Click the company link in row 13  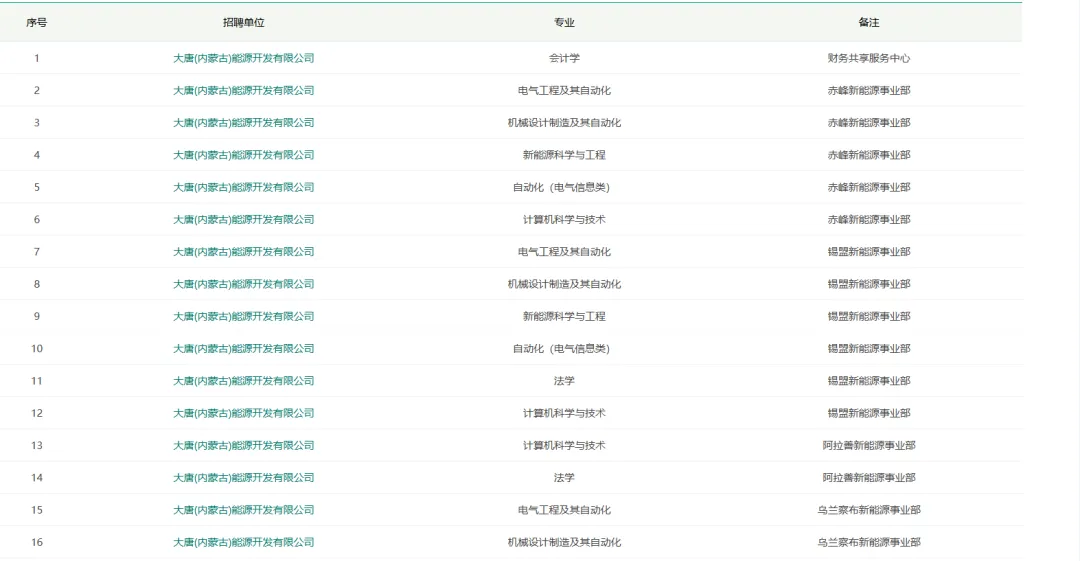(x=243, y=445)
